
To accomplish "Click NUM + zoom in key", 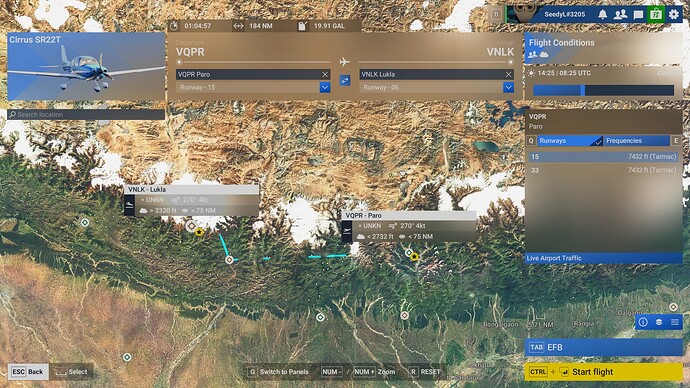I will (363, 372).
